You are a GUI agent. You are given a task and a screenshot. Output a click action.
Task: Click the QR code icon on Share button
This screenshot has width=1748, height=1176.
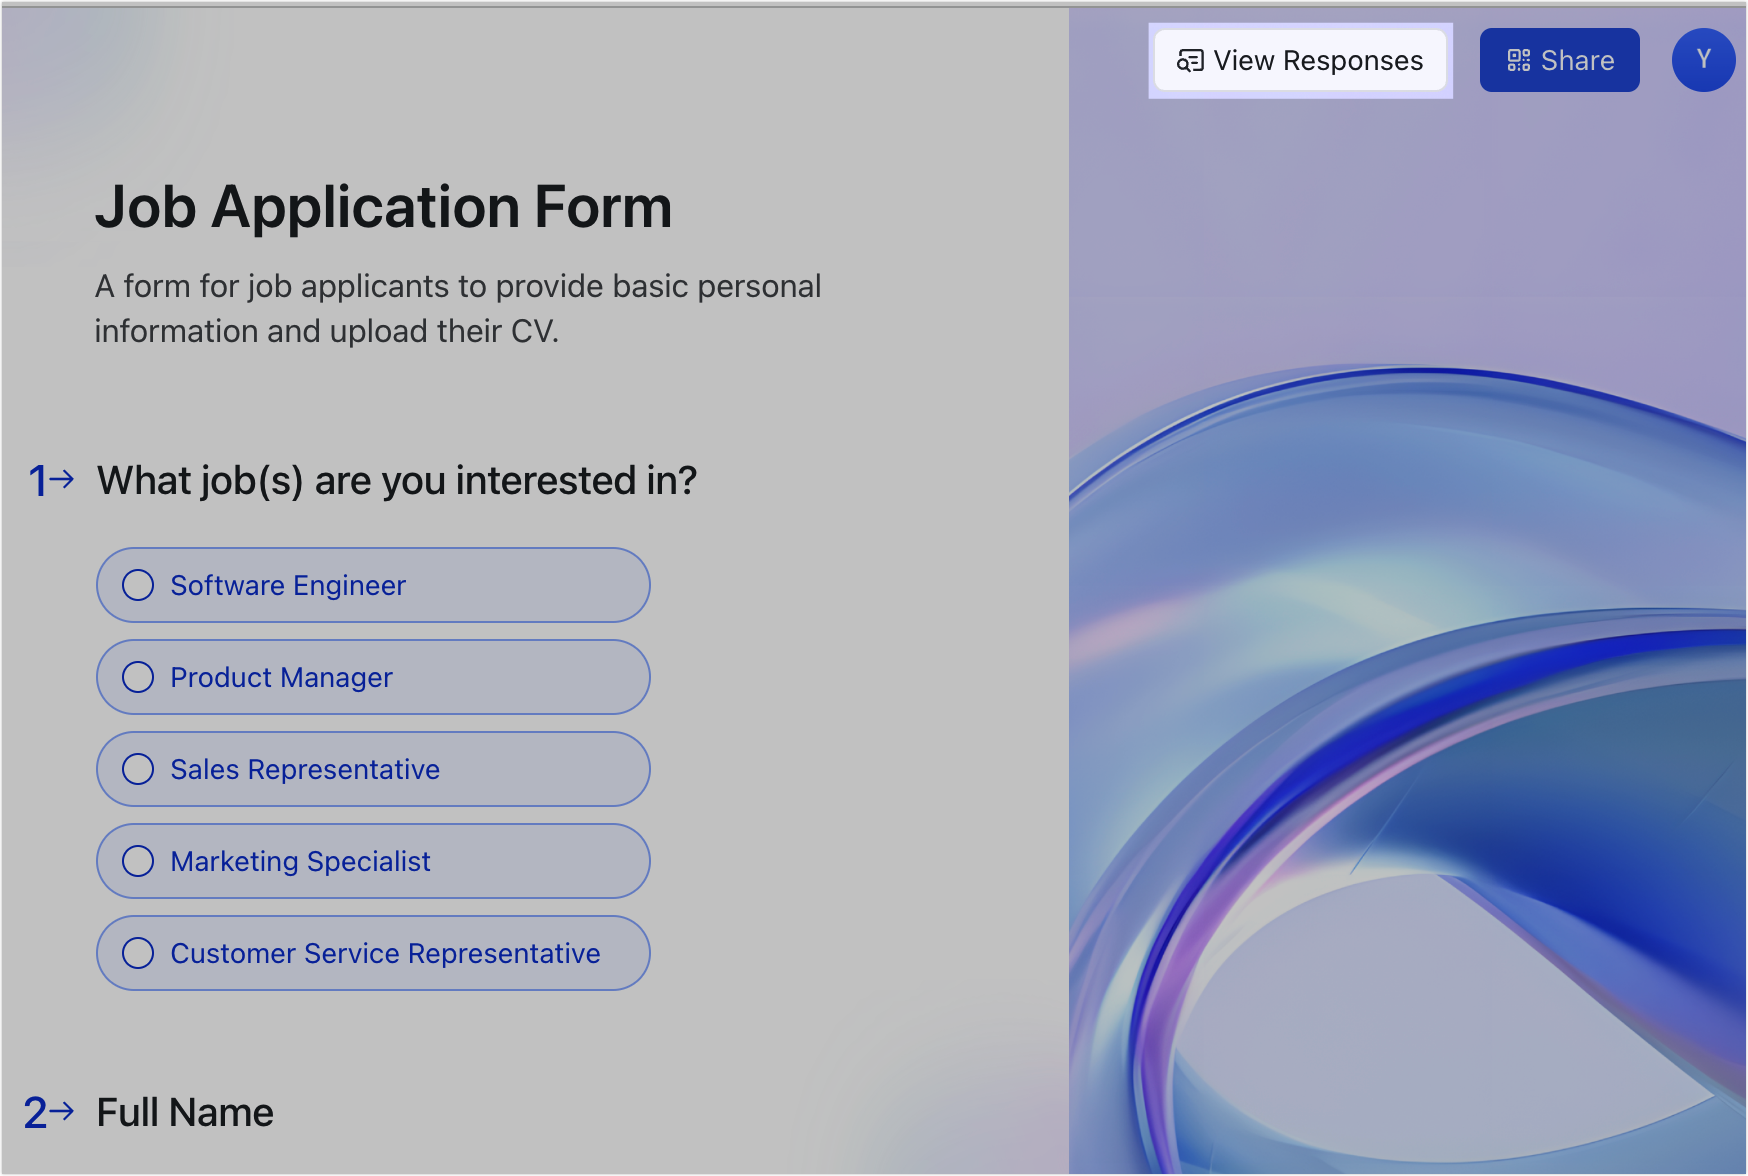(1517, 60)
